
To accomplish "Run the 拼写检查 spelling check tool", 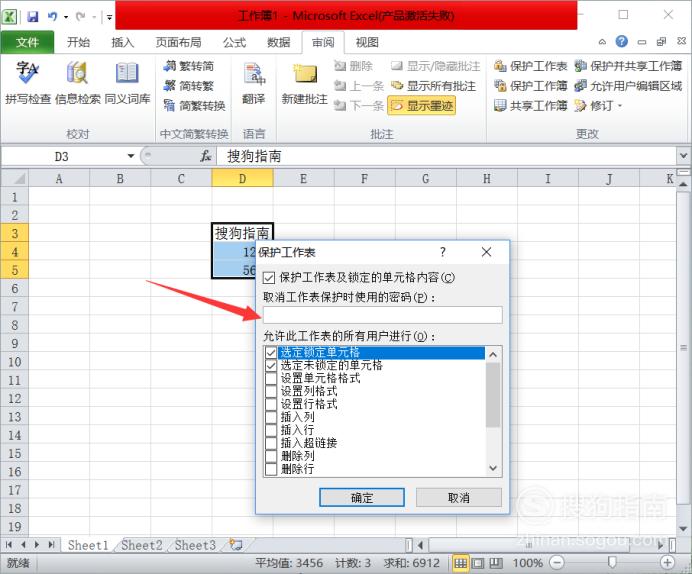I will pos(28,83).
